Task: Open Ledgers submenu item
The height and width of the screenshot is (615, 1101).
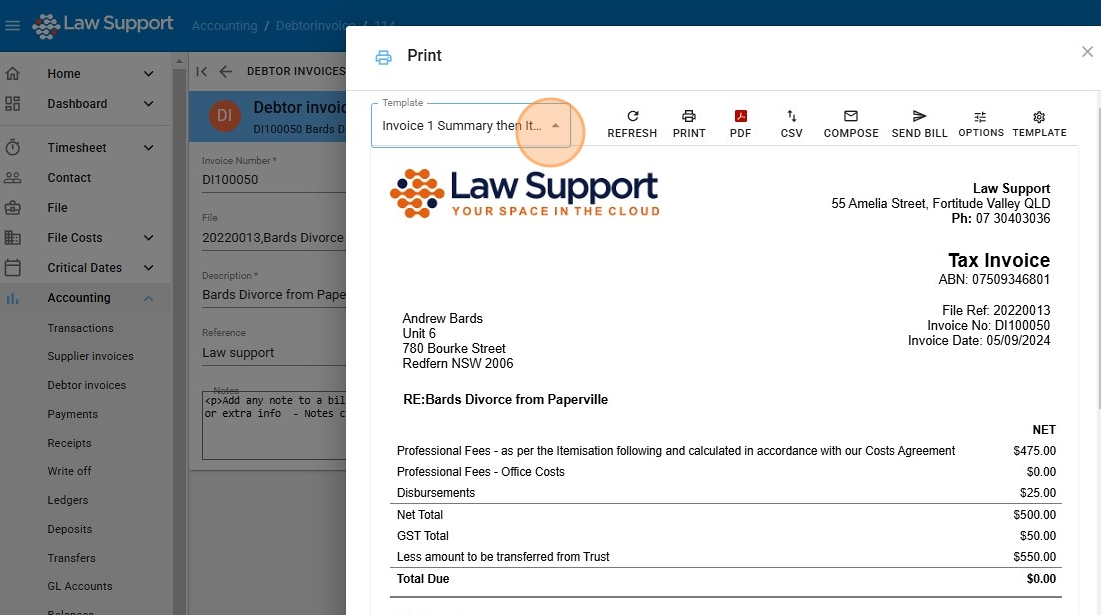Action: (67, 500)
